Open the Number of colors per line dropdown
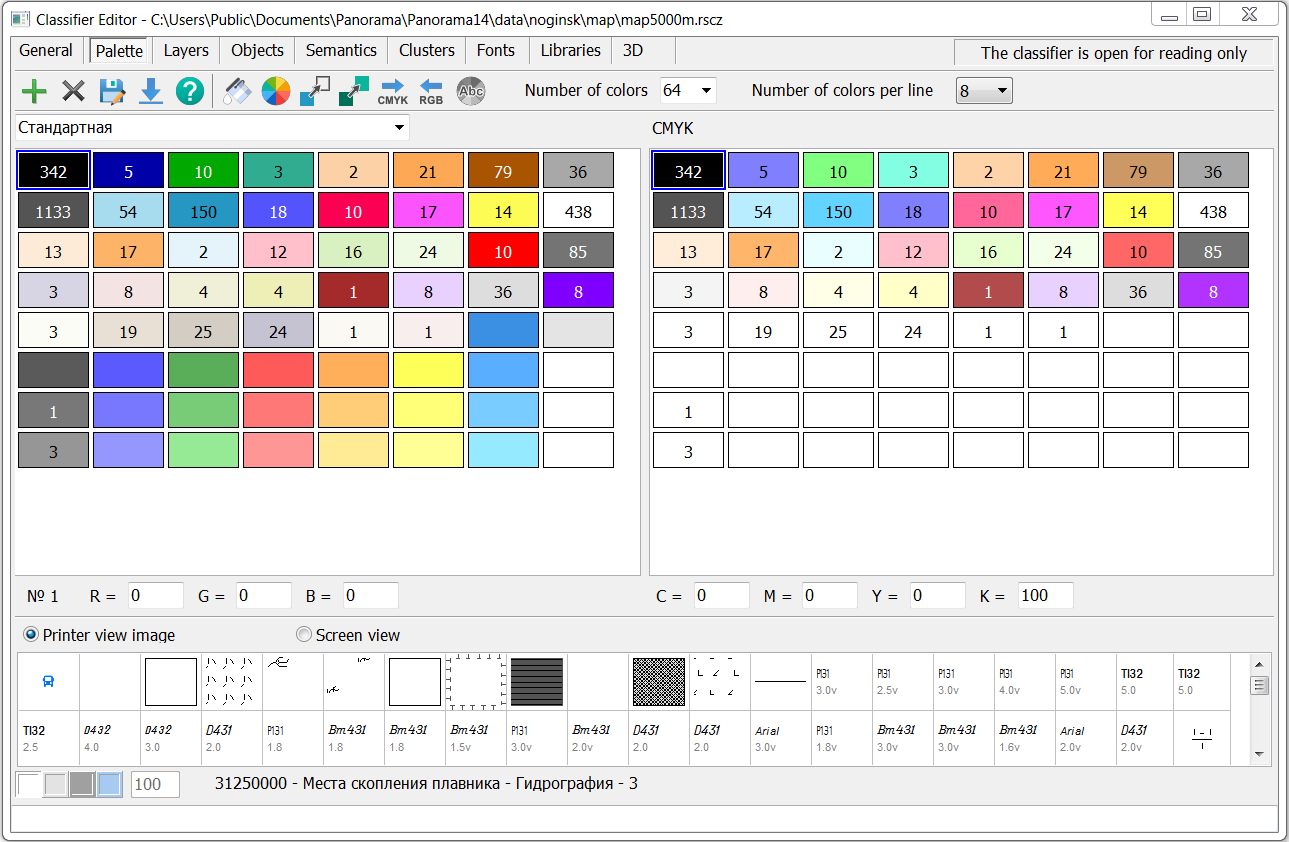This screenshot has width=1289, height=842. [x=1002, y=91]
